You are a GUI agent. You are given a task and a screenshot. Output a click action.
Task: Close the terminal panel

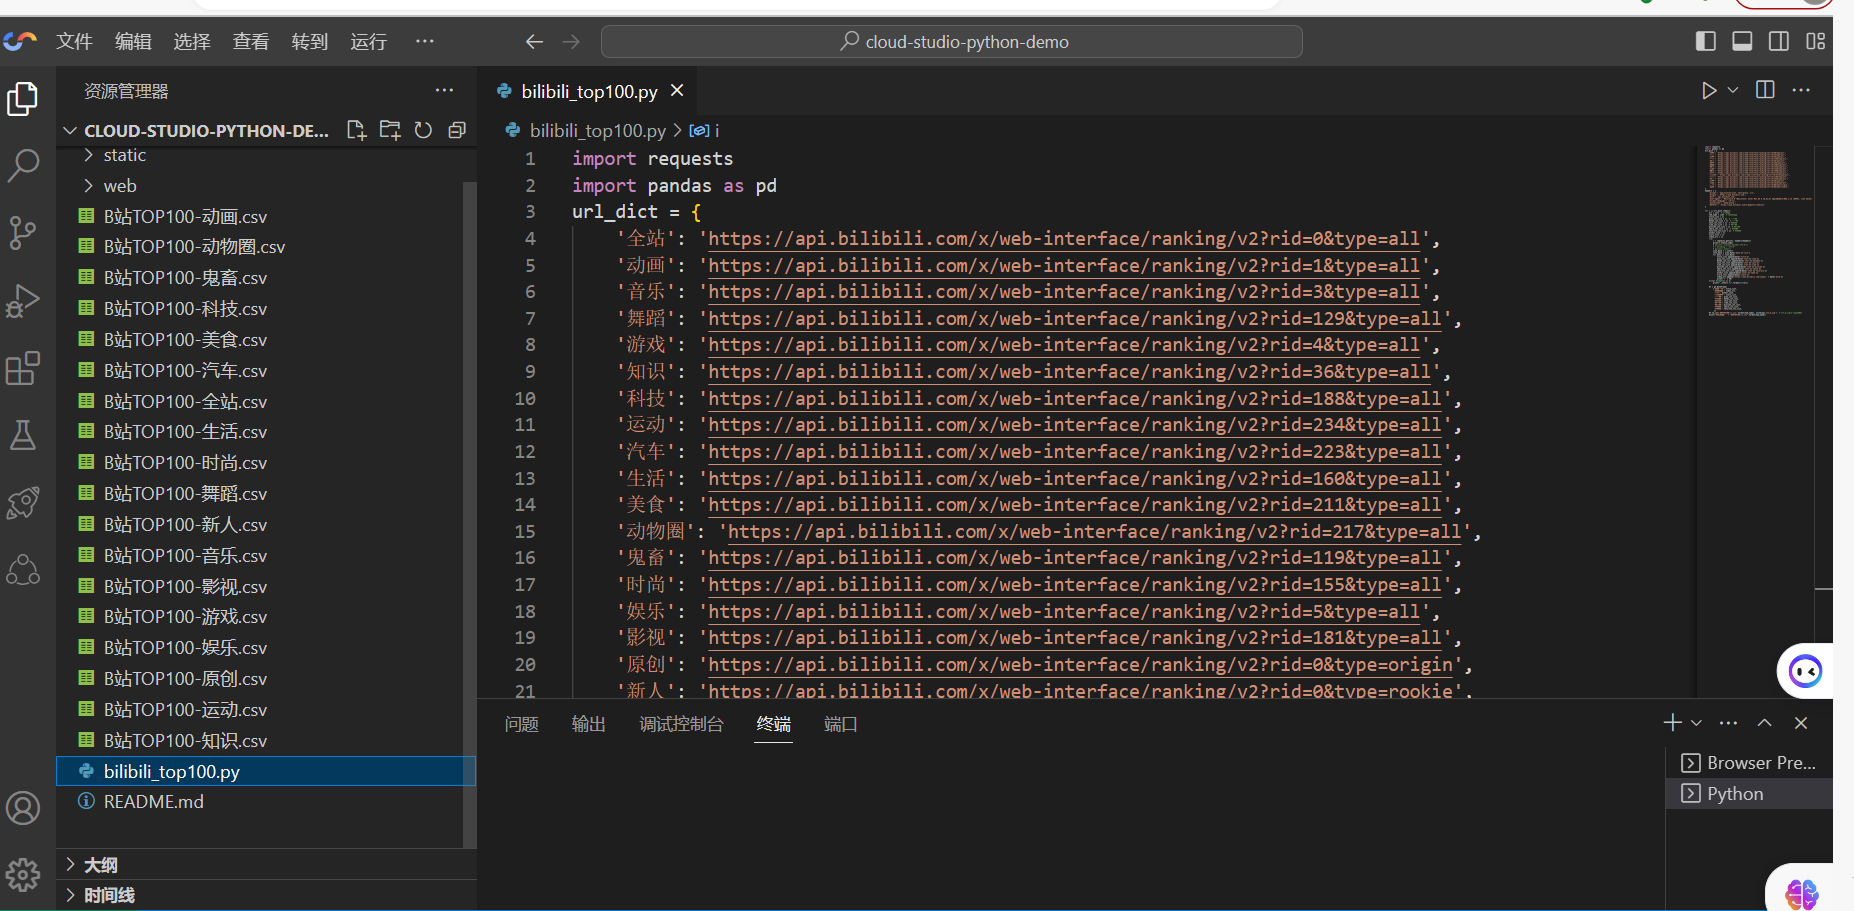[1801, 722]
